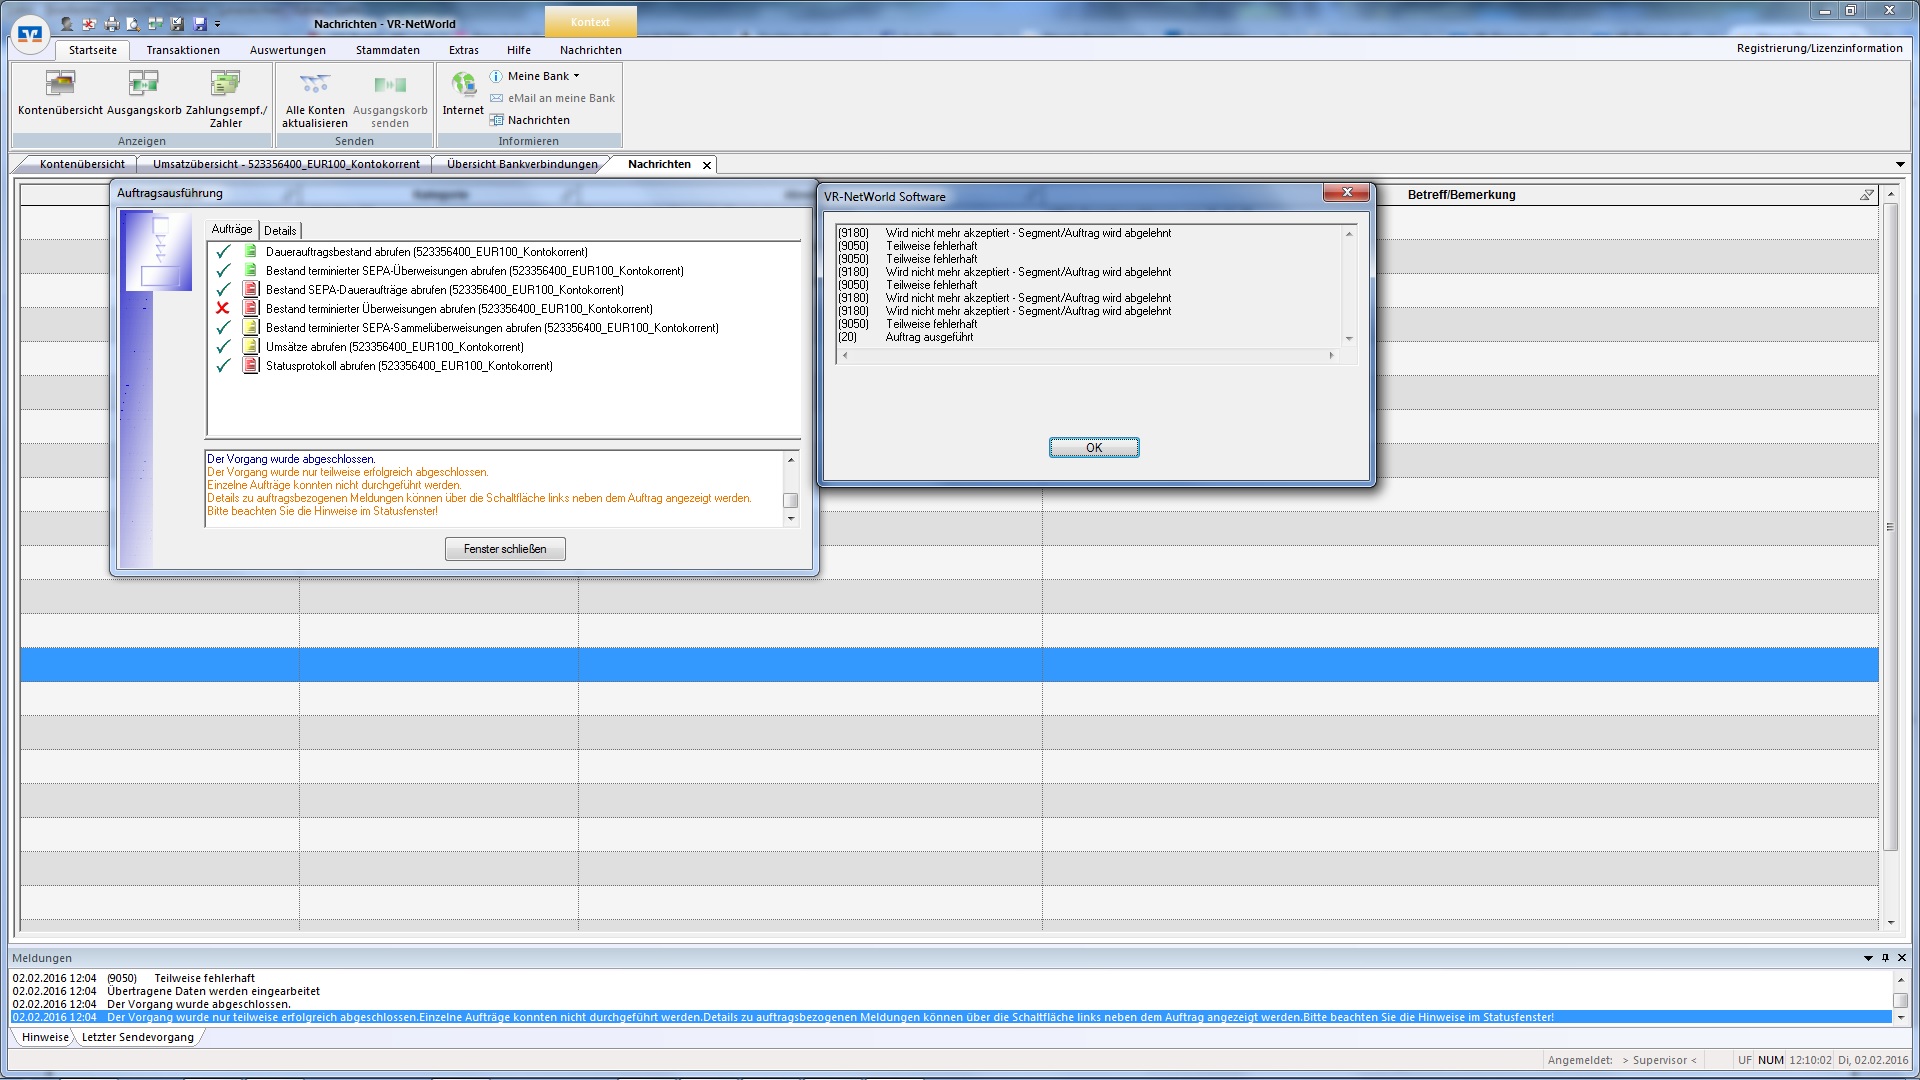
Task: Open the VR-NetWorld application menu orb
Action: (31, 34)
